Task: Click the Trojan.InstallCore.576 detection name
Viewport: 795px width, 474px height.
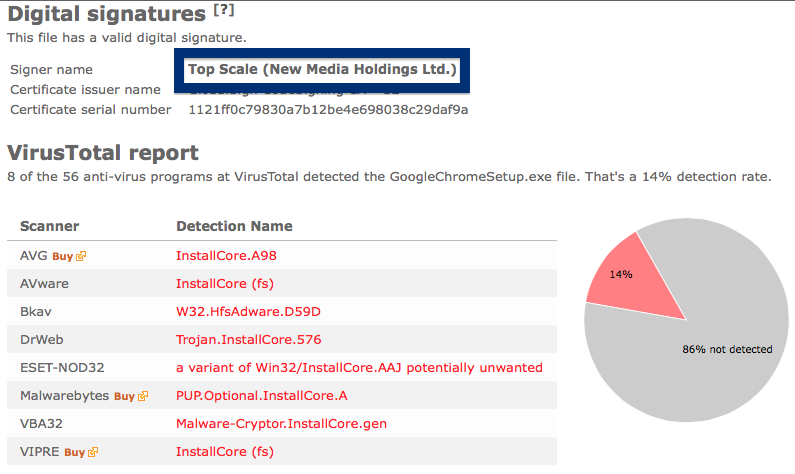Action: point(248,340)
